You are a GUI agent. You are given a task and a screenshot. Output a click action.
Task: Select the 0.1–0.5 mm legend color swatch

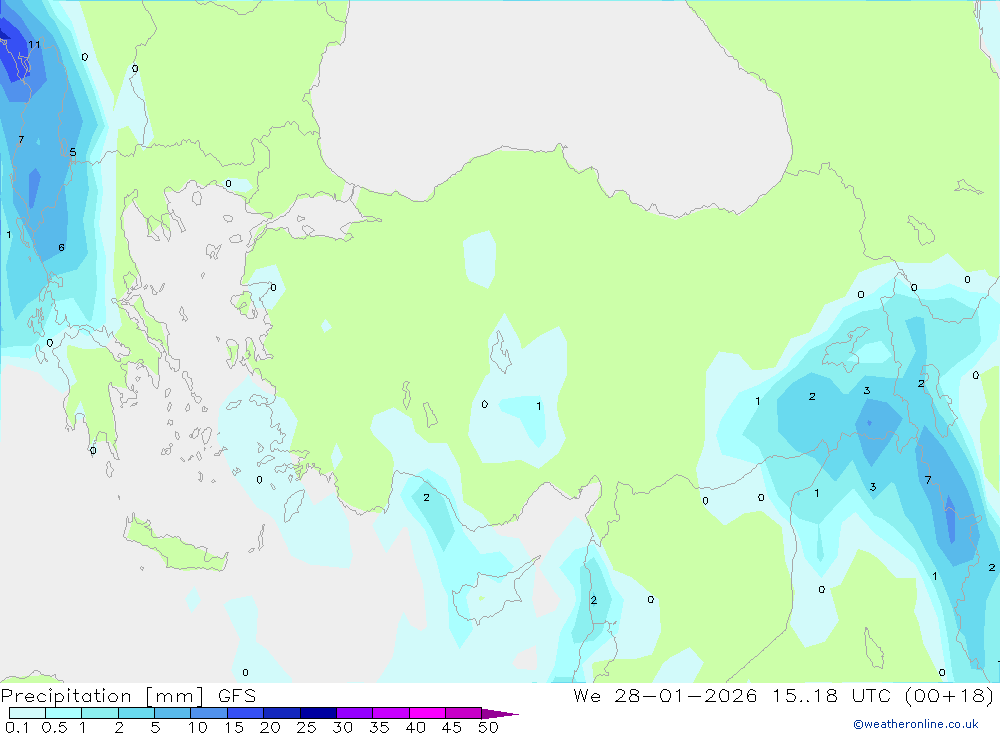coord(27,713)
